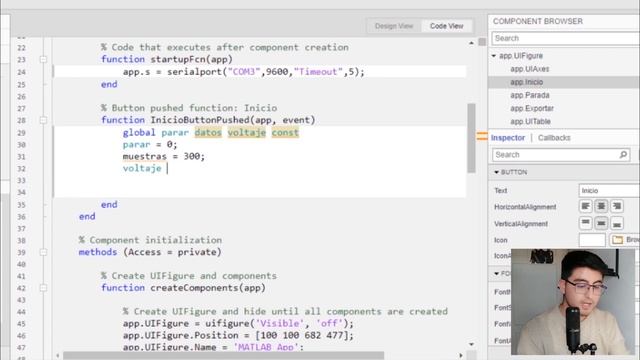
Task: Edit the Text property field Inicio
Action: pos(609,191)
